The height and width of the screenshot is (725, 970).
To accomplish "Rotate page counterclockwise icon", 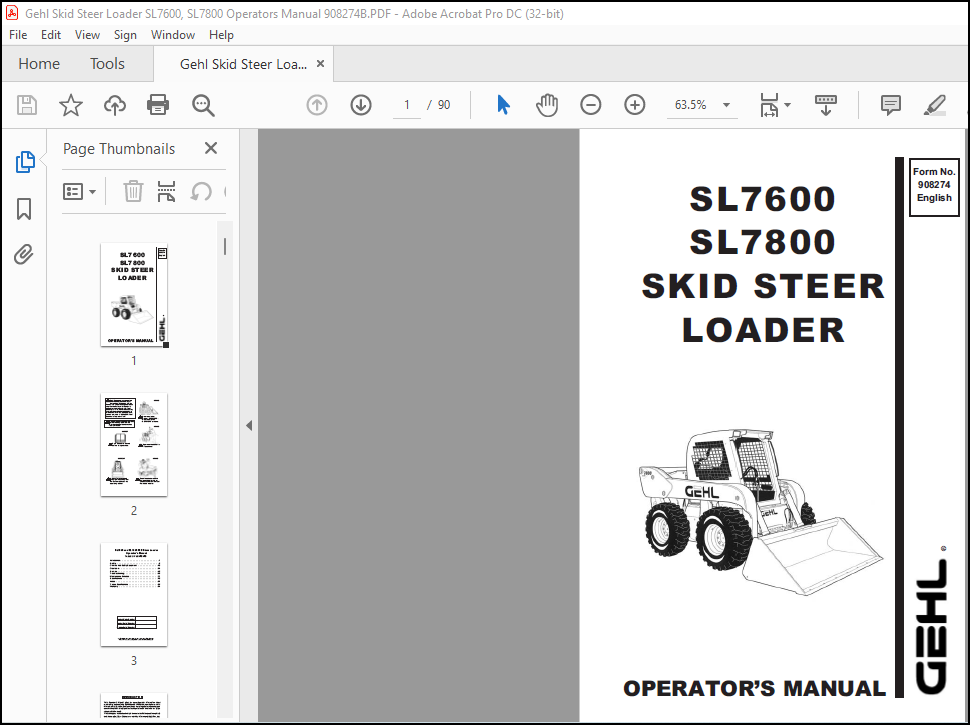I will [x=201, y=192].
